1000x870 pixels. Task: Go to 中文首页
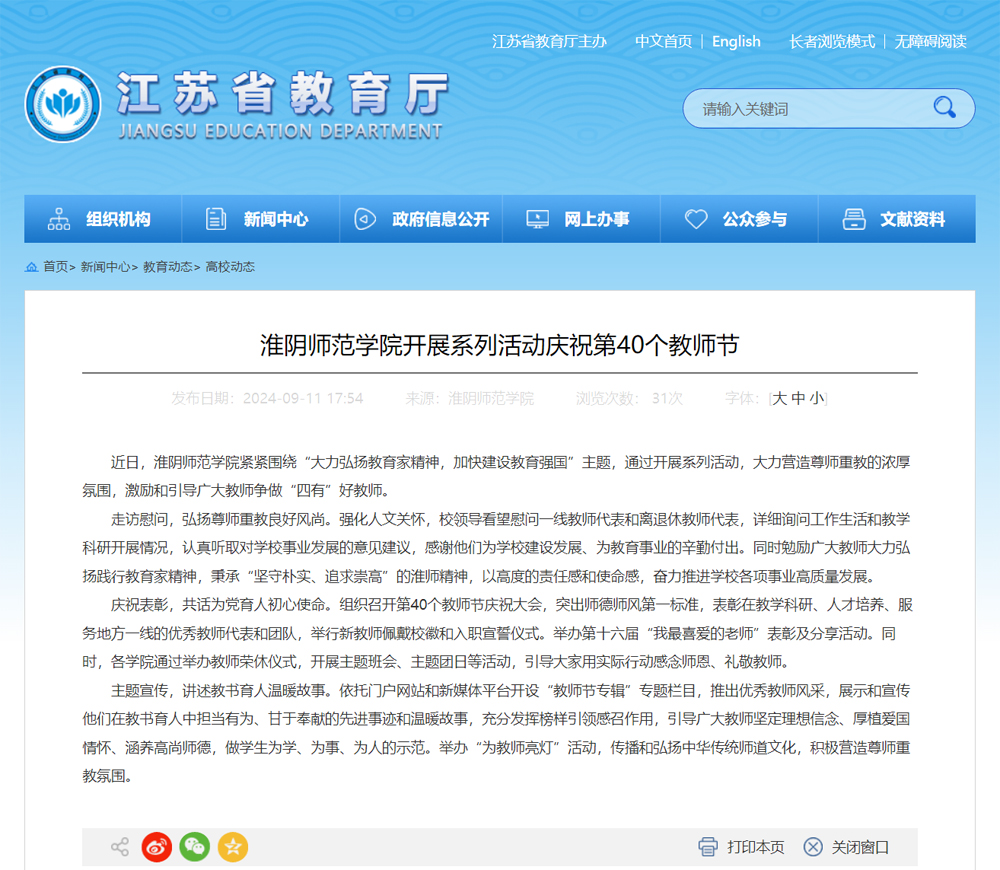pos(663,41)
